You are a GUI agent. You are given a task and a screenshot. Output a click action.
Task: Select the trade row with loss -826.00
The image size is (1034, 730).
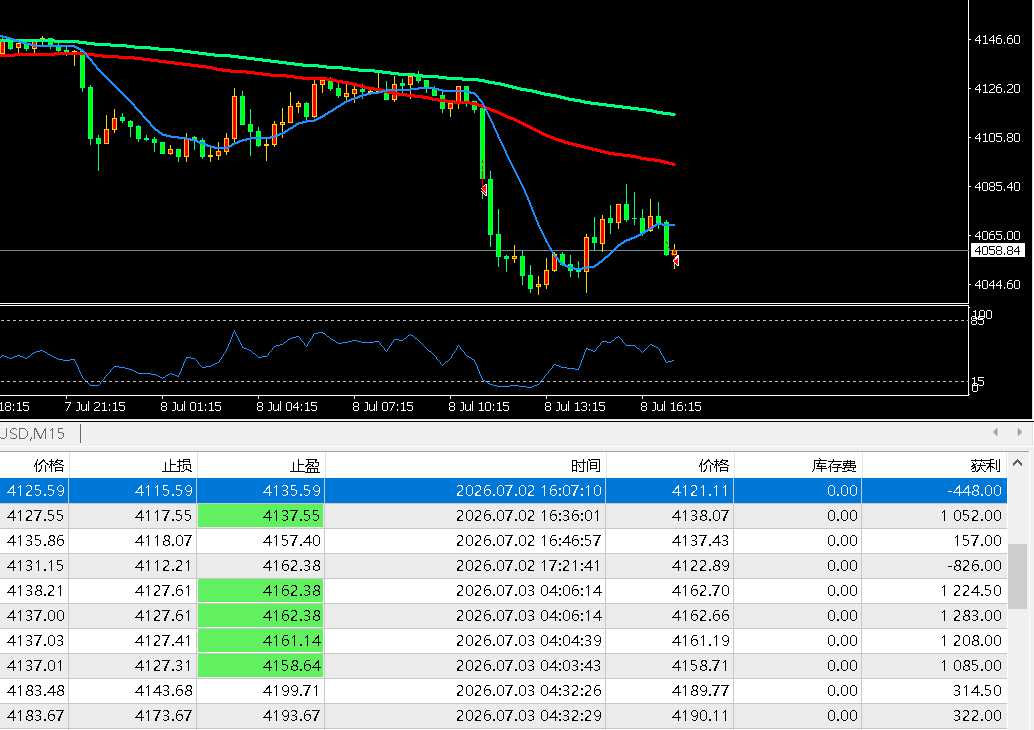504,565
